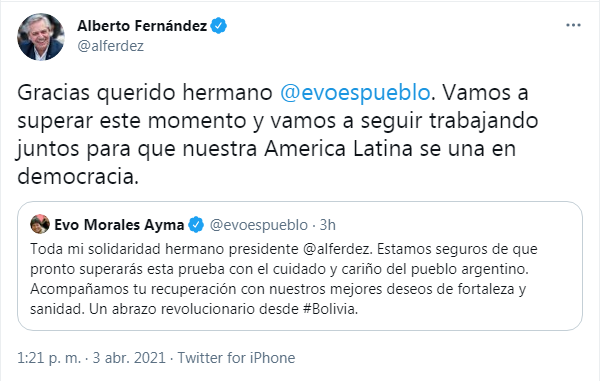Click 'Un abrazo revolucionario' line in quoted tweet
This screenshot has height=381, width=603.
172,309
